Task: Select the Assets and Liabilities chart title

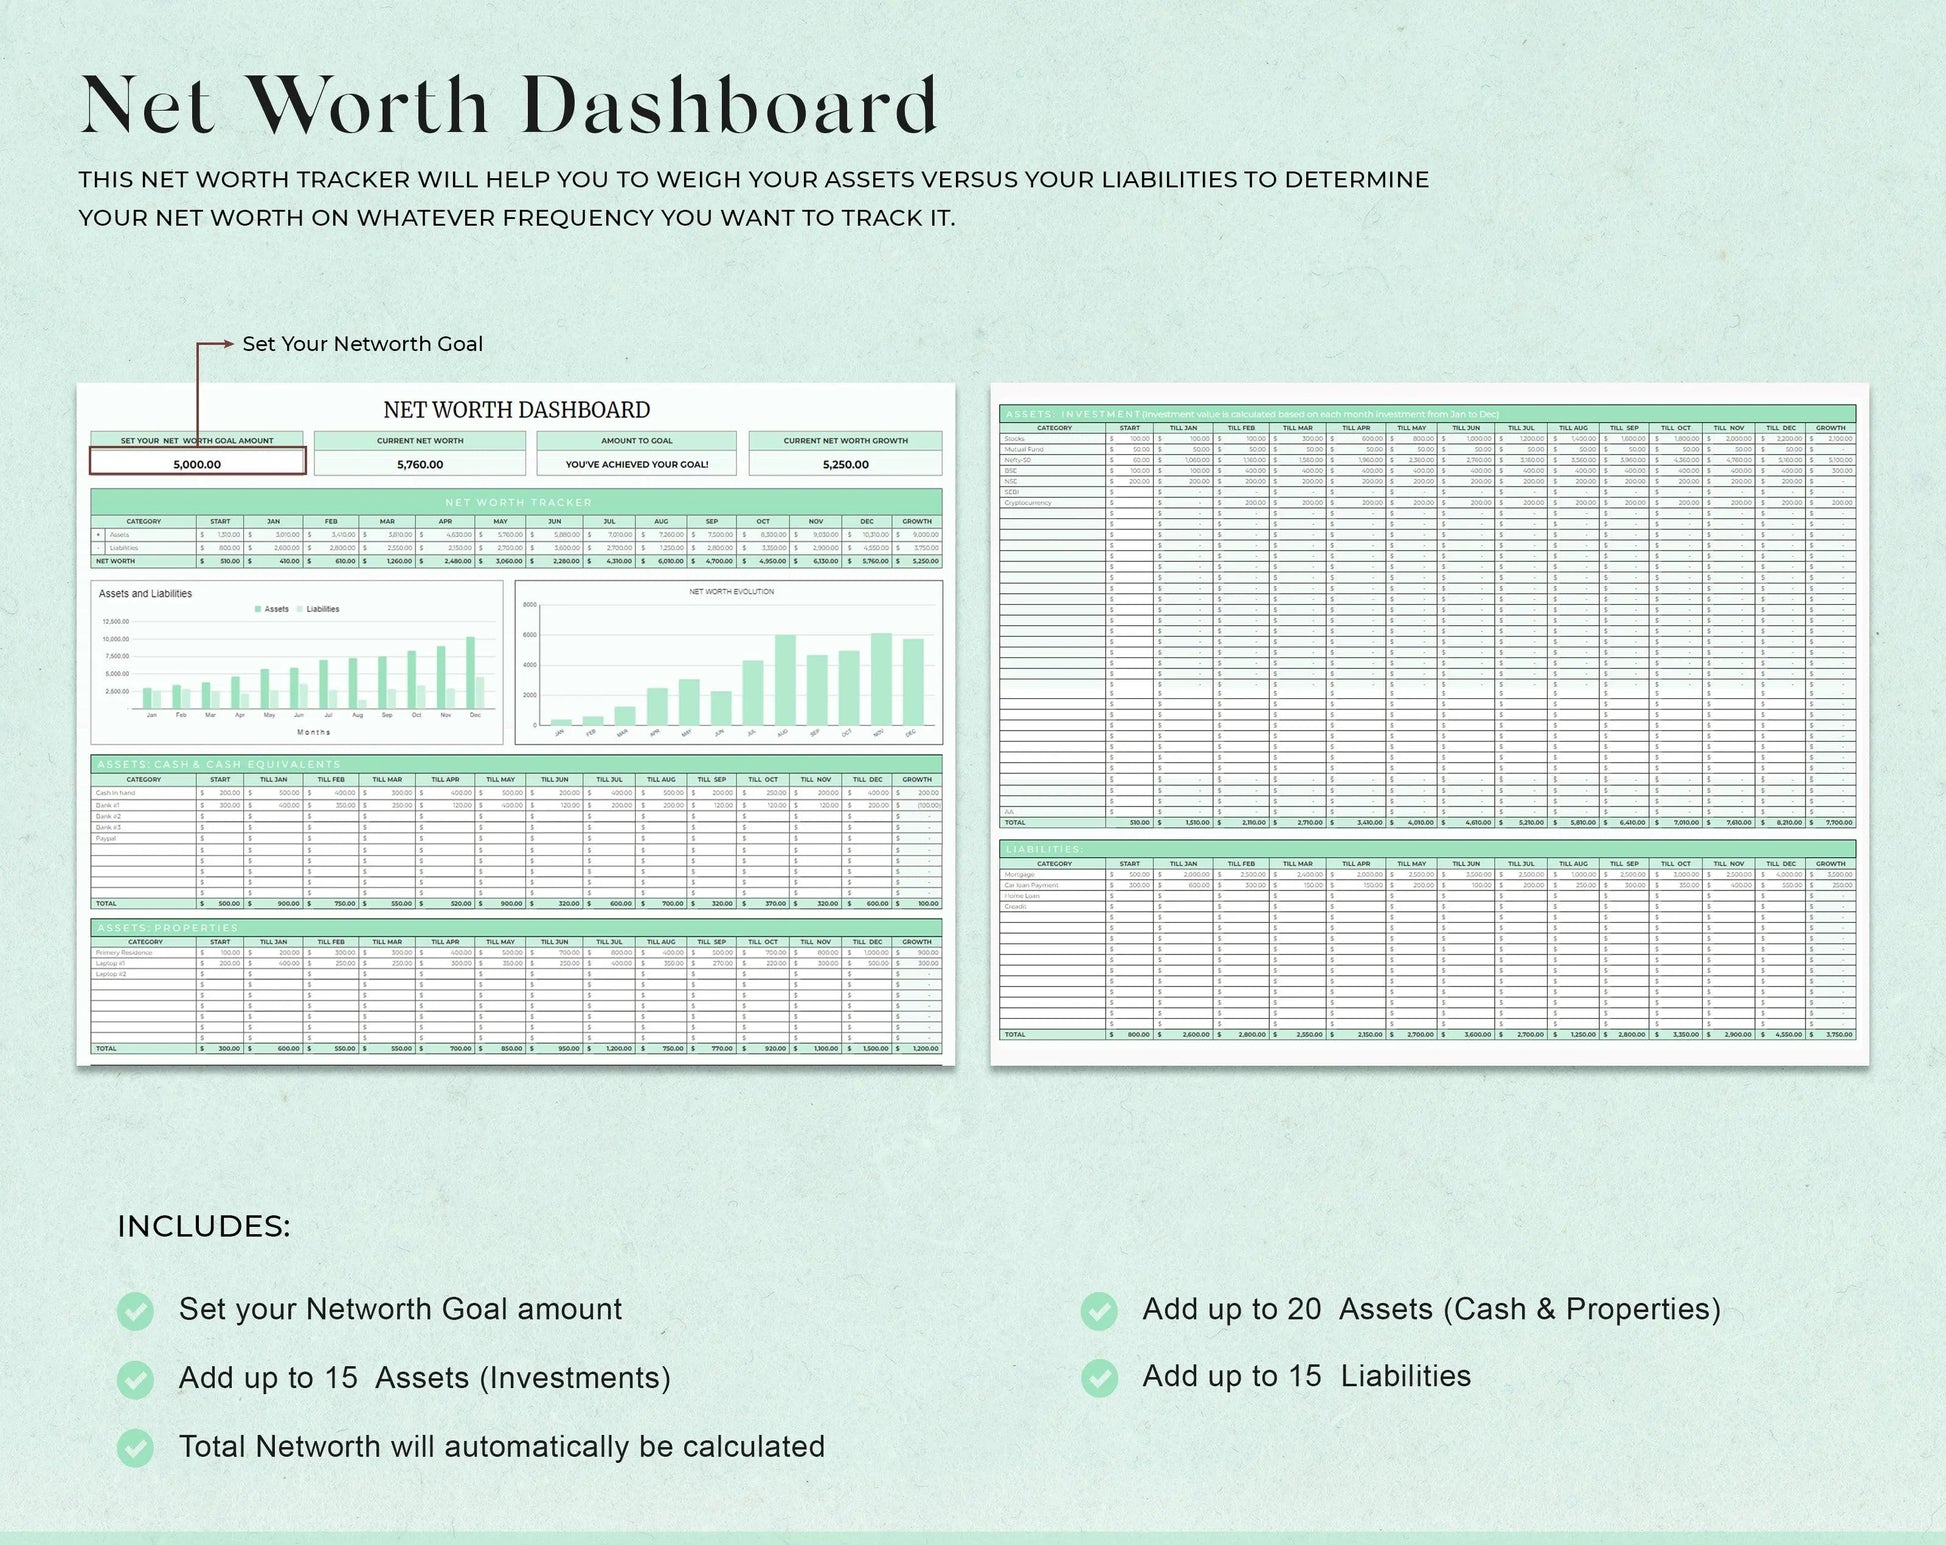Action: (x=145, y=594)
